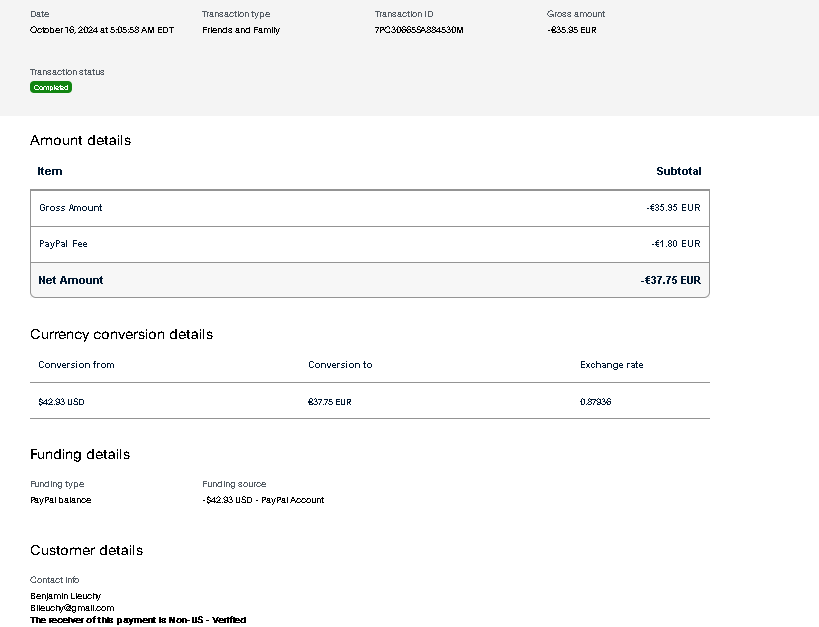Viewport: 819px width, 627px height.
Task: Select the $42.93 USD conversion from value
Action: pyautogui.click(x=62, y=402)
